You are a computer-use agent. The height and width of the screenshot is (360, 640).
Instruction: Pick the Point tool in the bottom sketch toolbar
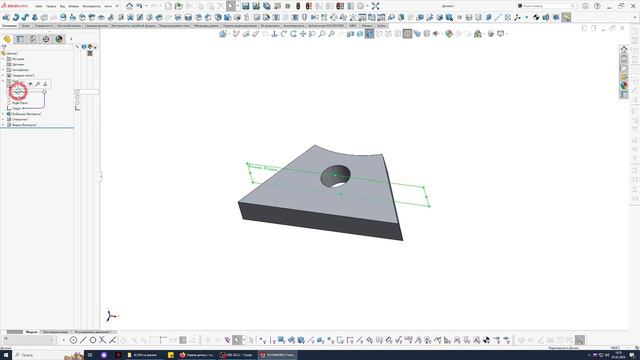tap(63, 340)
